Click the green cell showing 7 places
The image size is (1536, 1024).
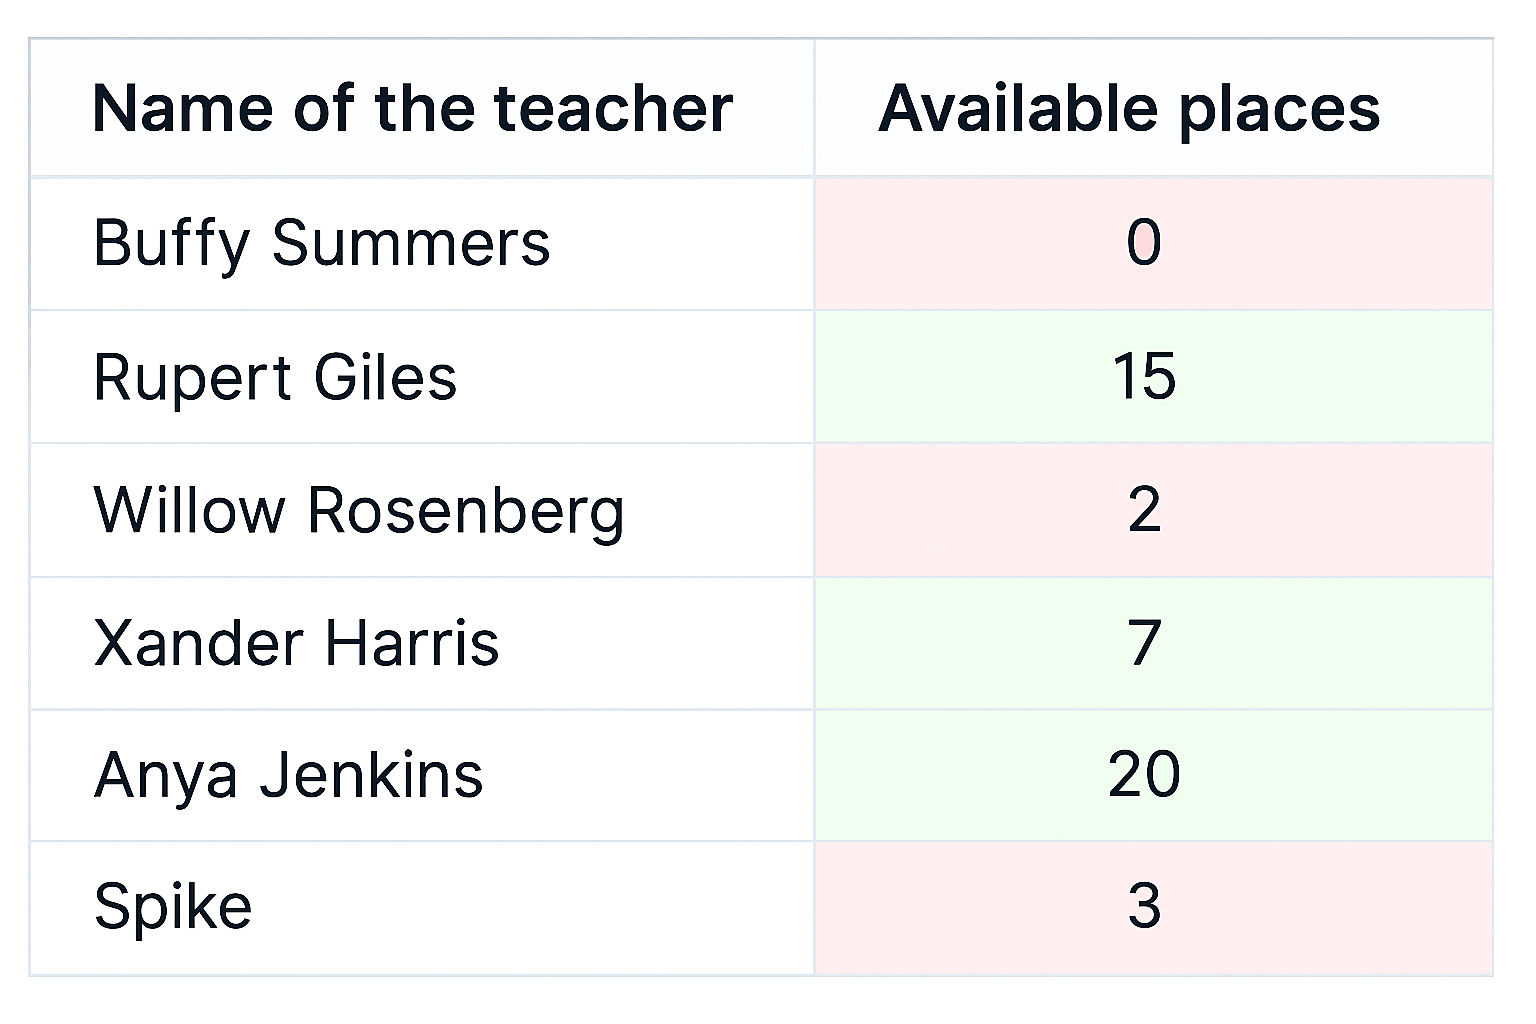1153,643
